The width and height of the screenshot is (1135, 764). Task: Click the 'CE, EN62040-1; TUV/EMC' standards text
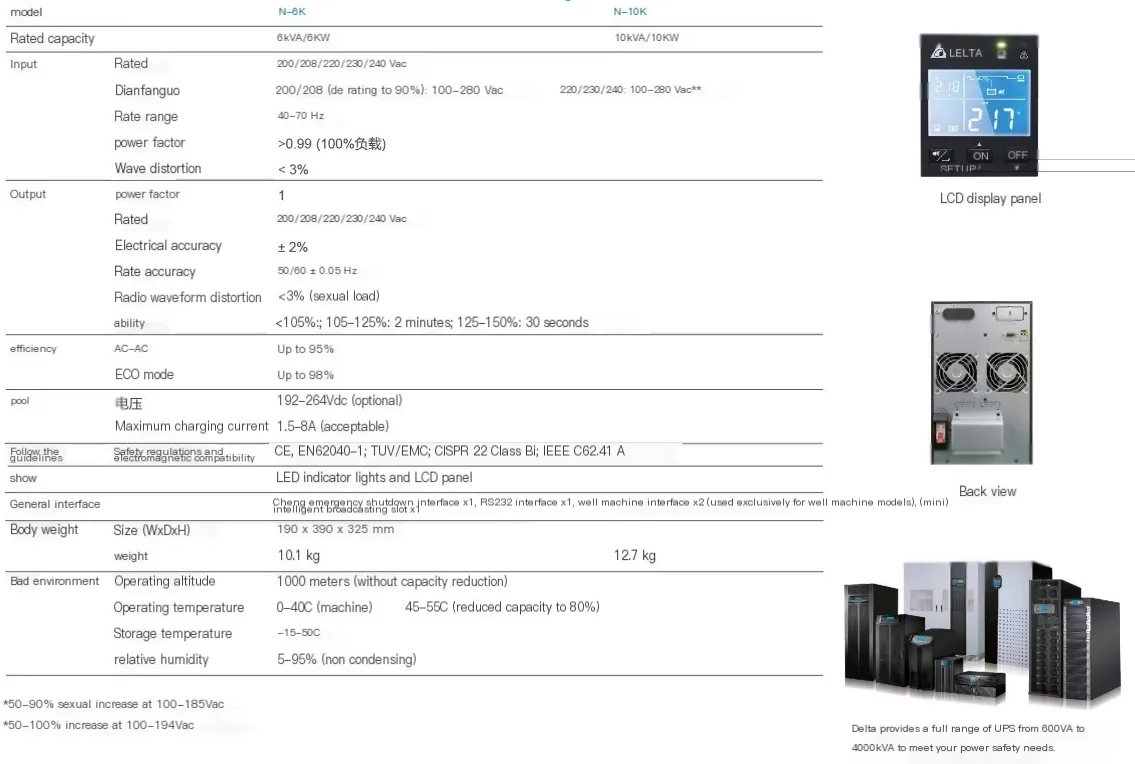coord(450,451)
